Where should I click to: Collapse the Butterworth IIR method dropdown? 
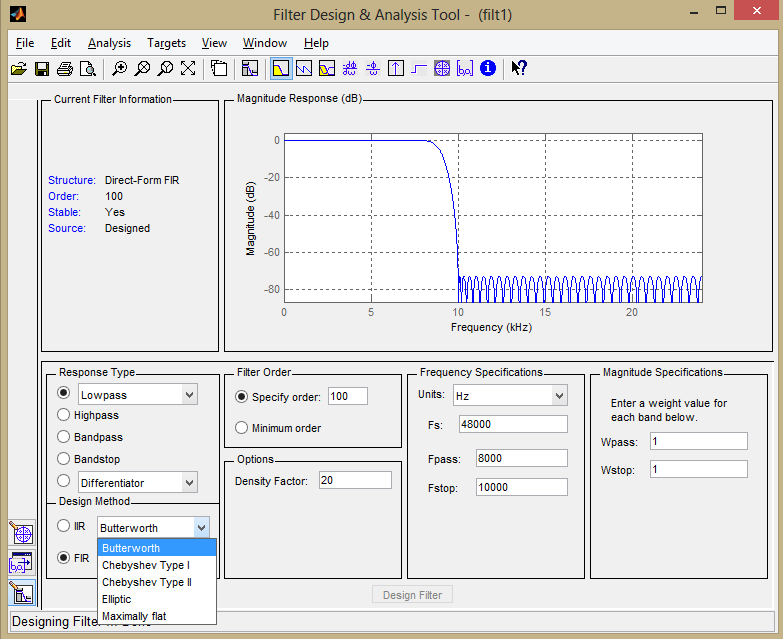pyautogui.click(x=201, y=528)
